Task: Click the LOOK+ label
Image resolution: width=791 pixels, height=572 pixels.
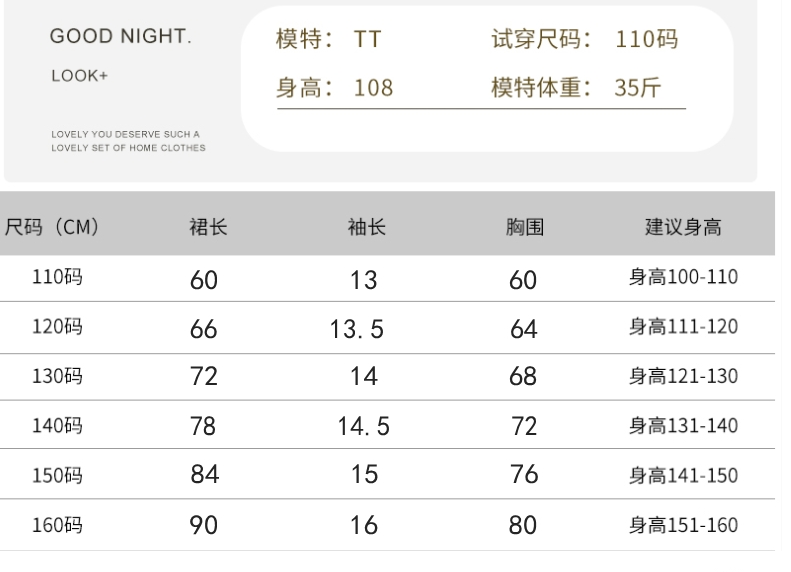Action: [80, 76]
